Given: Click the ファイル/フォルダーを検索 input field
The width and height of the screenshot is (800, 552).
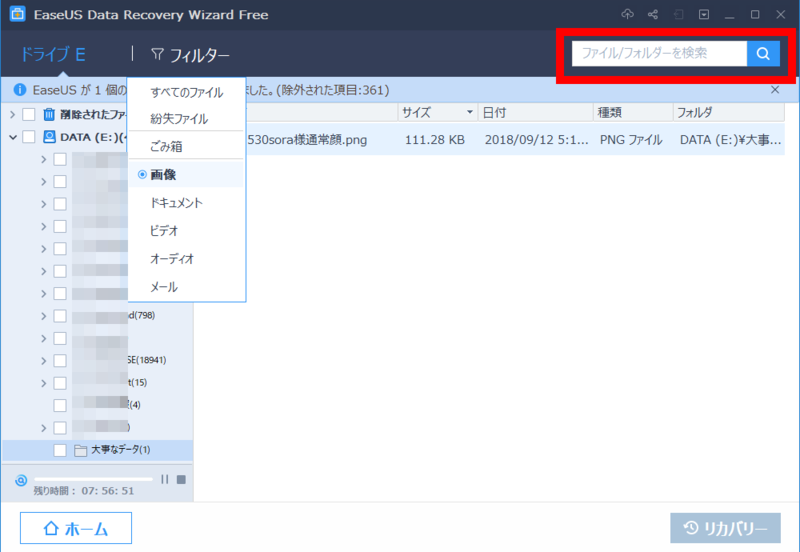Looking at the screenshot, I should [x=659, y=53].
